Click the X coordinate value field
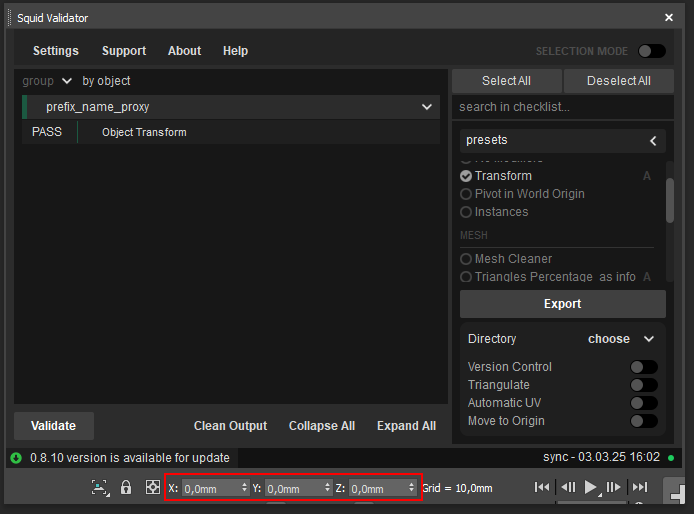Viewport: 694px width, 514px height. [211, 488]
